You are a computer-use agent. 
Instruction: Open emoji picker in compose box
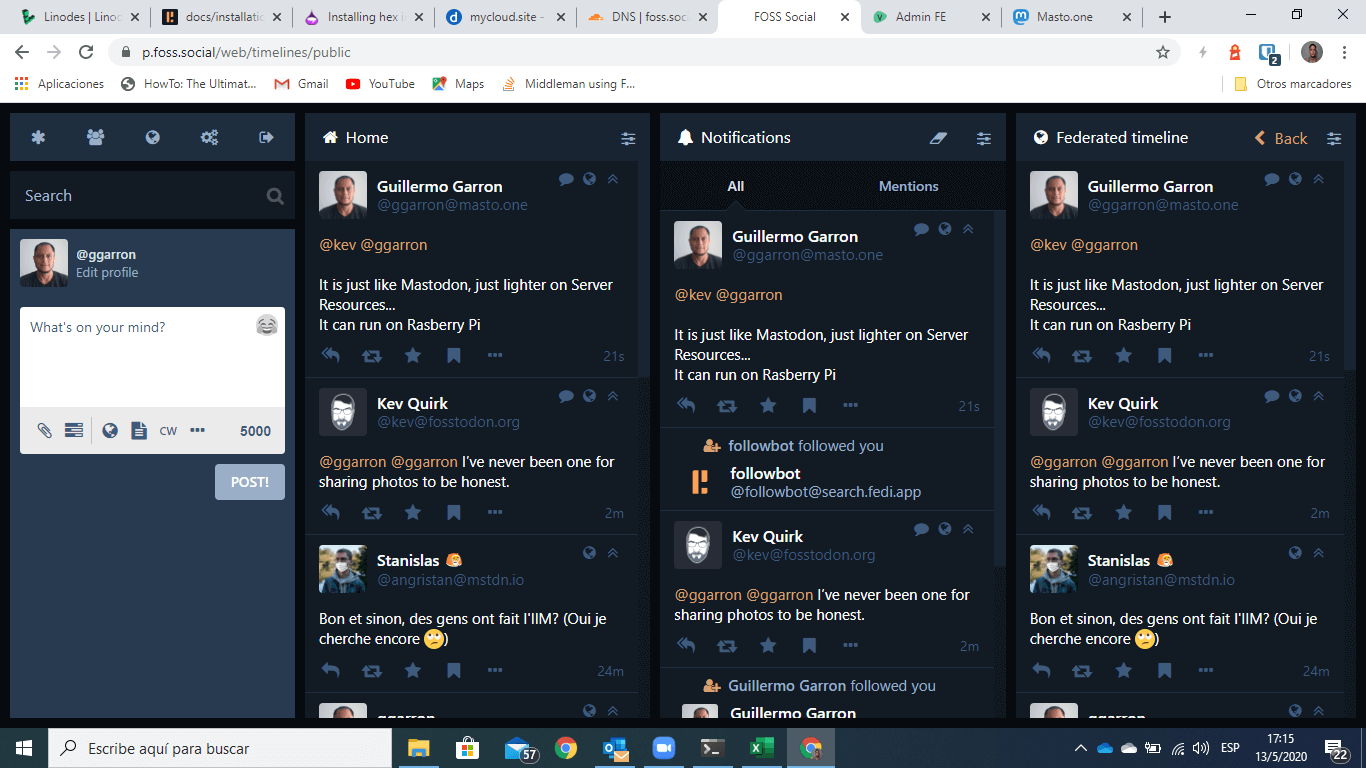click(266, 325)
